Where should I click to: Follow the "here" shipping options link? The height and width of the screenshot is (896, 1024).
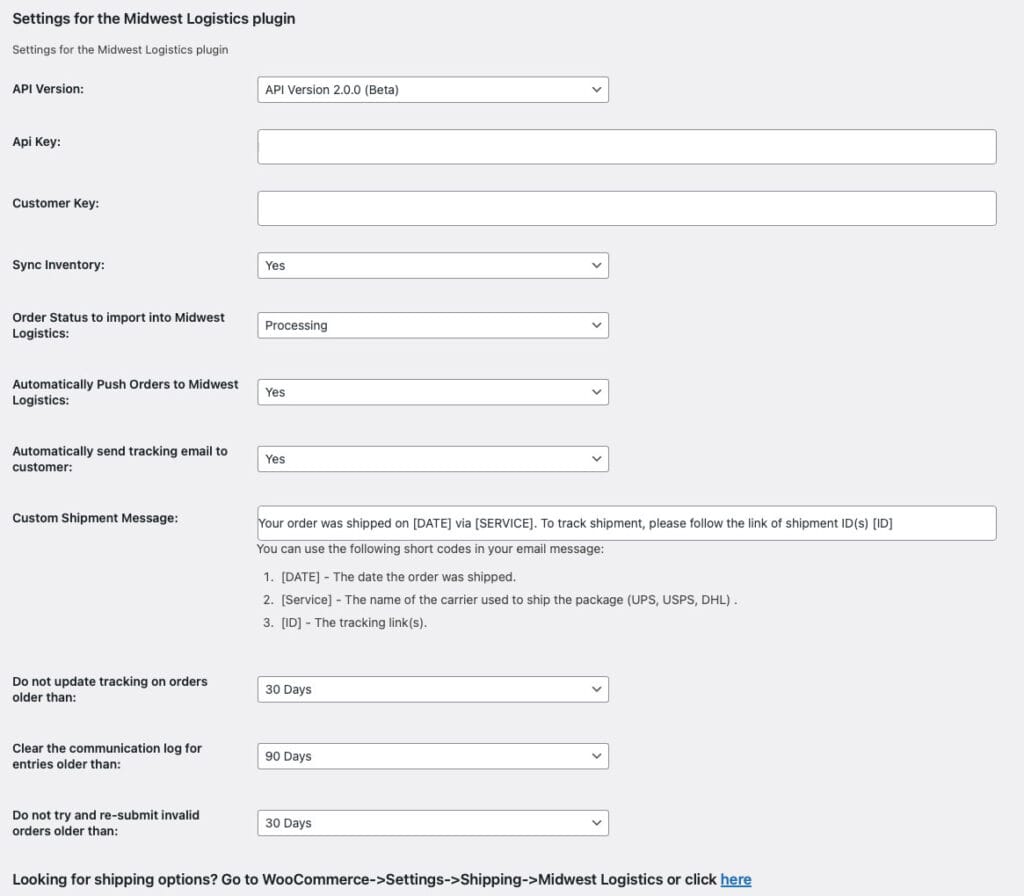[x=736, y=879]
